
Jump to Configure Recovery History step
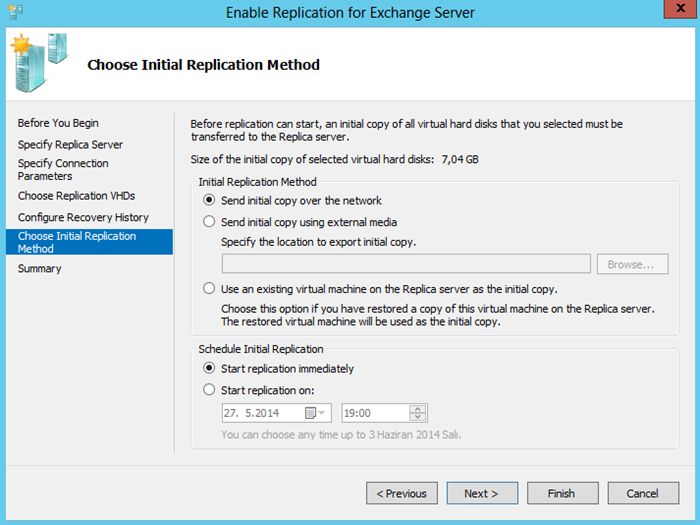(x=83, y=217)
